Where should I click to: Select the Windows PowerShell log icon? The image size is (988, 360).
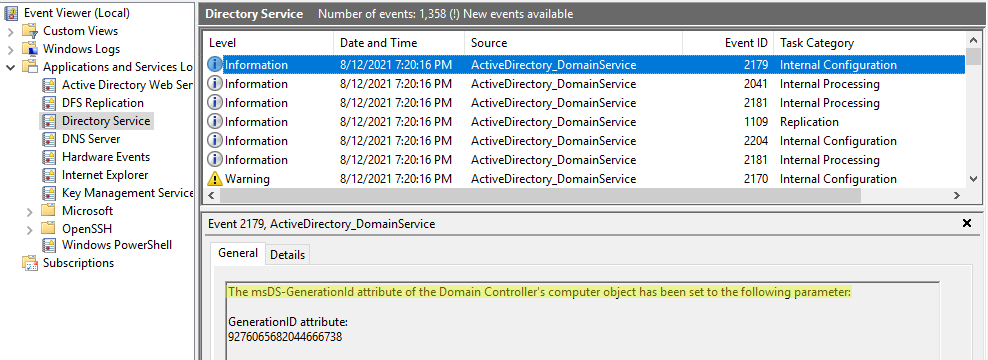coord(48,245)
